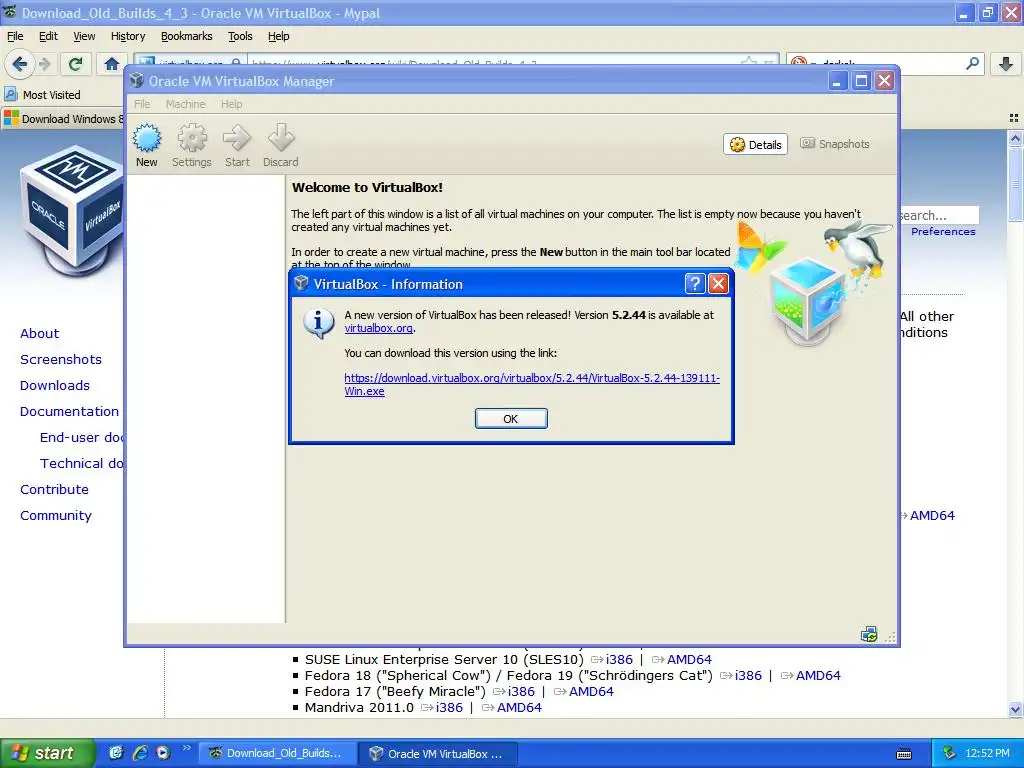Click the on-screen keyboard tray icon
1024x768 pixels.
coord(904,754)
